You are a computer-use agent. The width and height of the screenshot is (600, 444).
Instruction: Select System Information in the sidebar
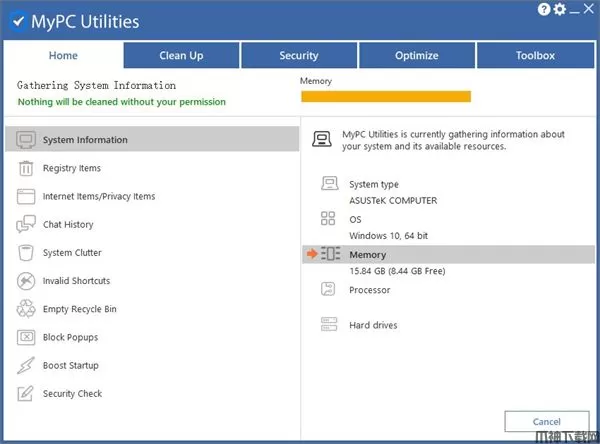click(85, 140)
